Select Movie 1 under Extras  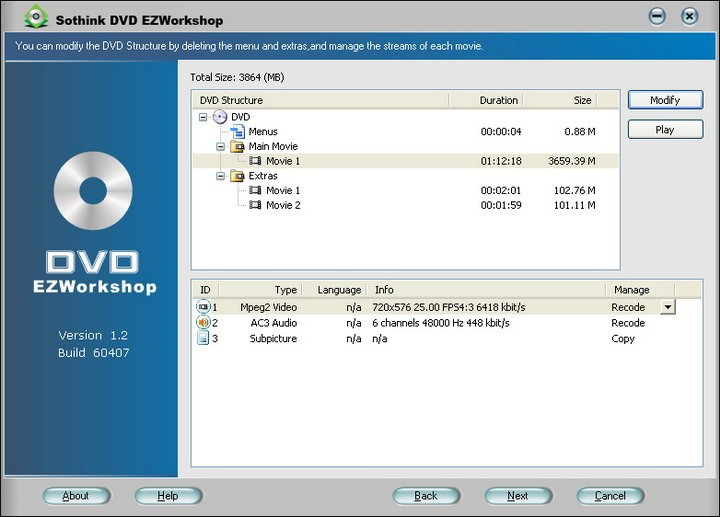283,190
